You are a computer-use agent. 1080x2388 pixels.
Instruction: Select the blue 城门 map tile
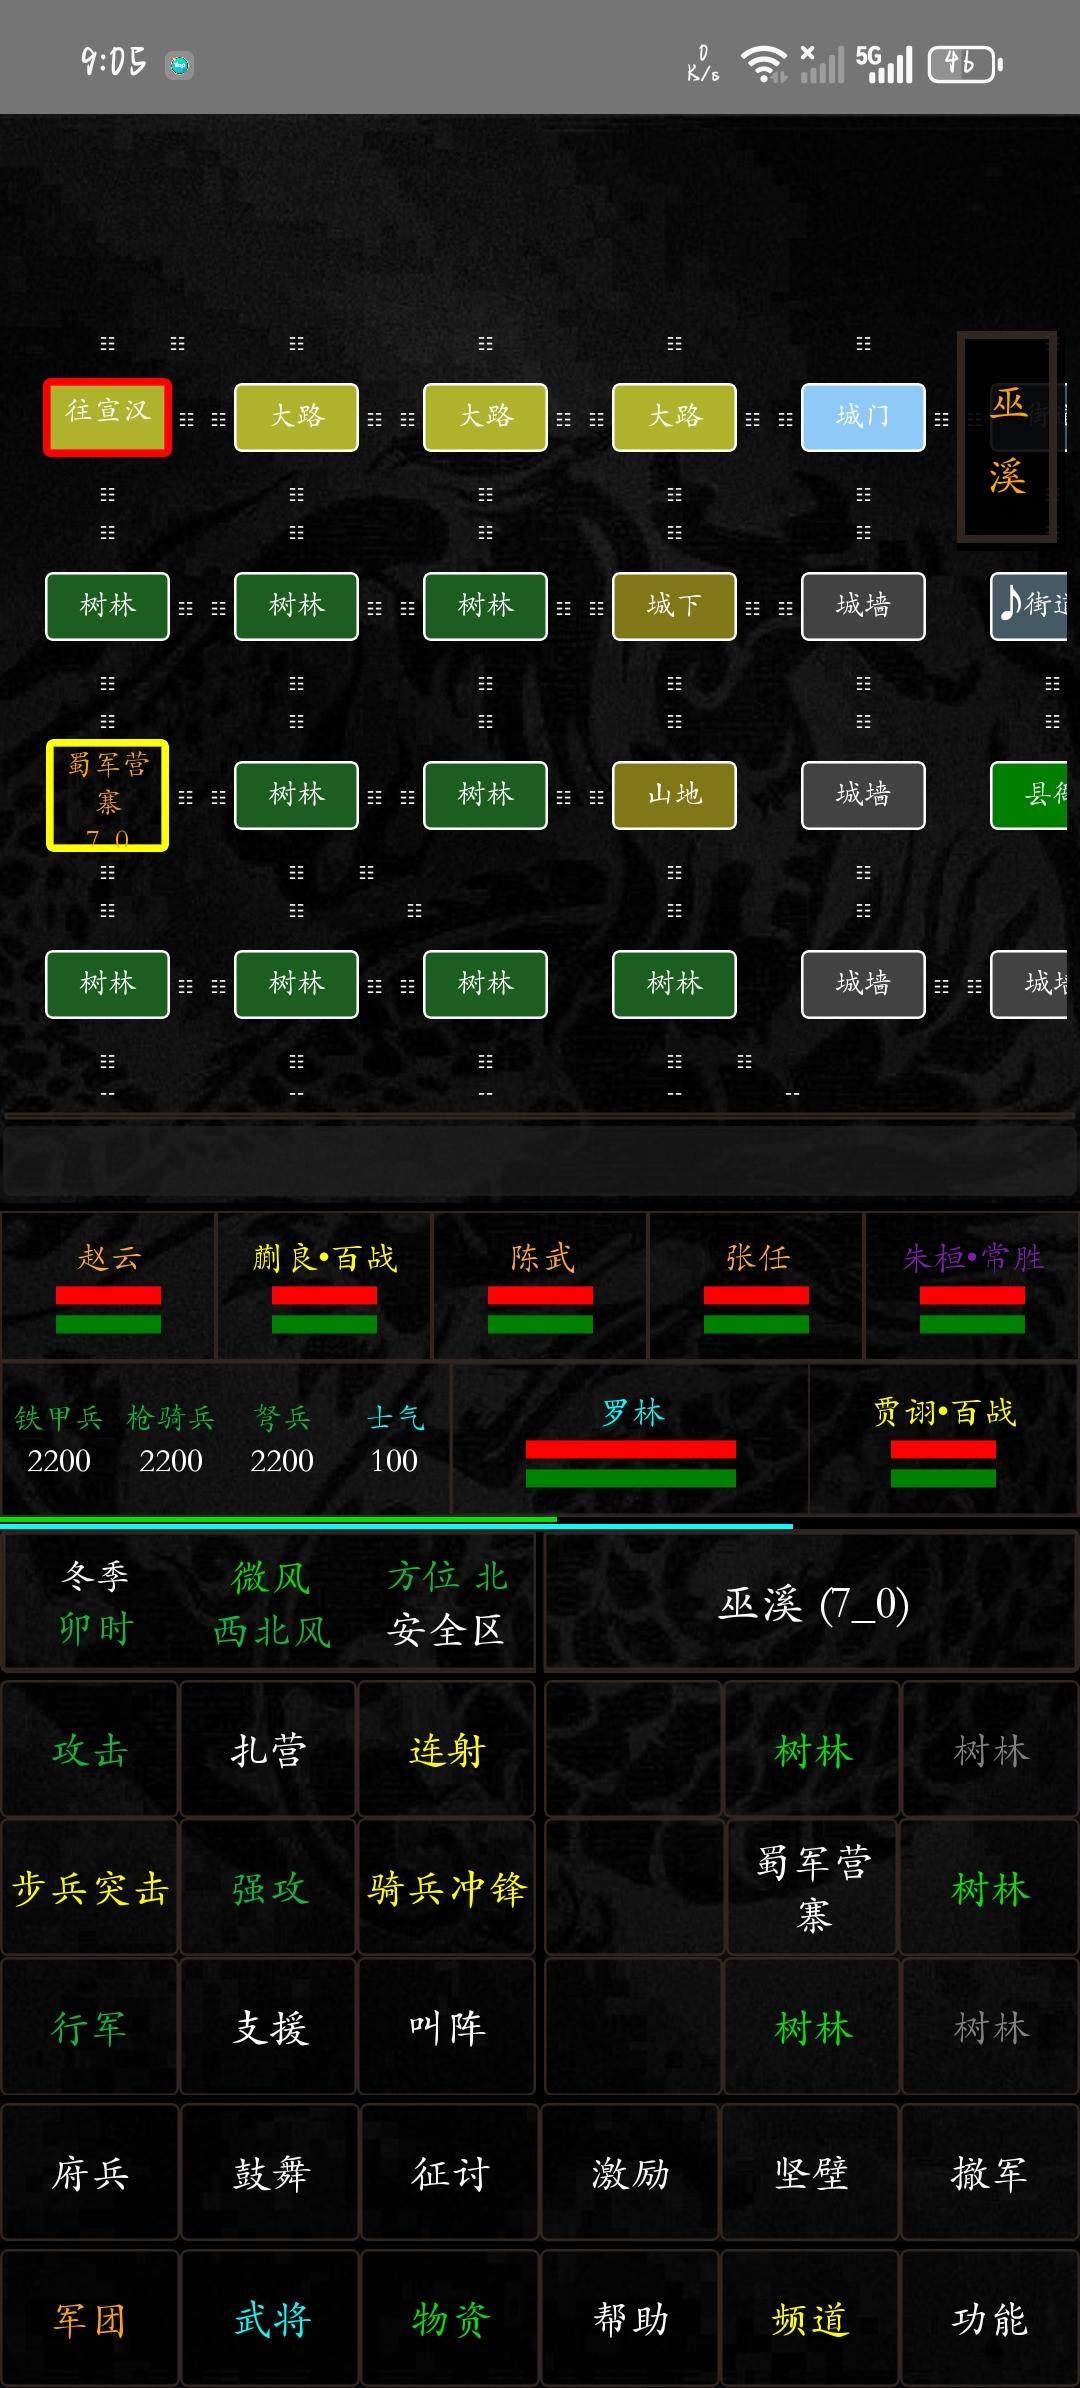pos(862,417)
